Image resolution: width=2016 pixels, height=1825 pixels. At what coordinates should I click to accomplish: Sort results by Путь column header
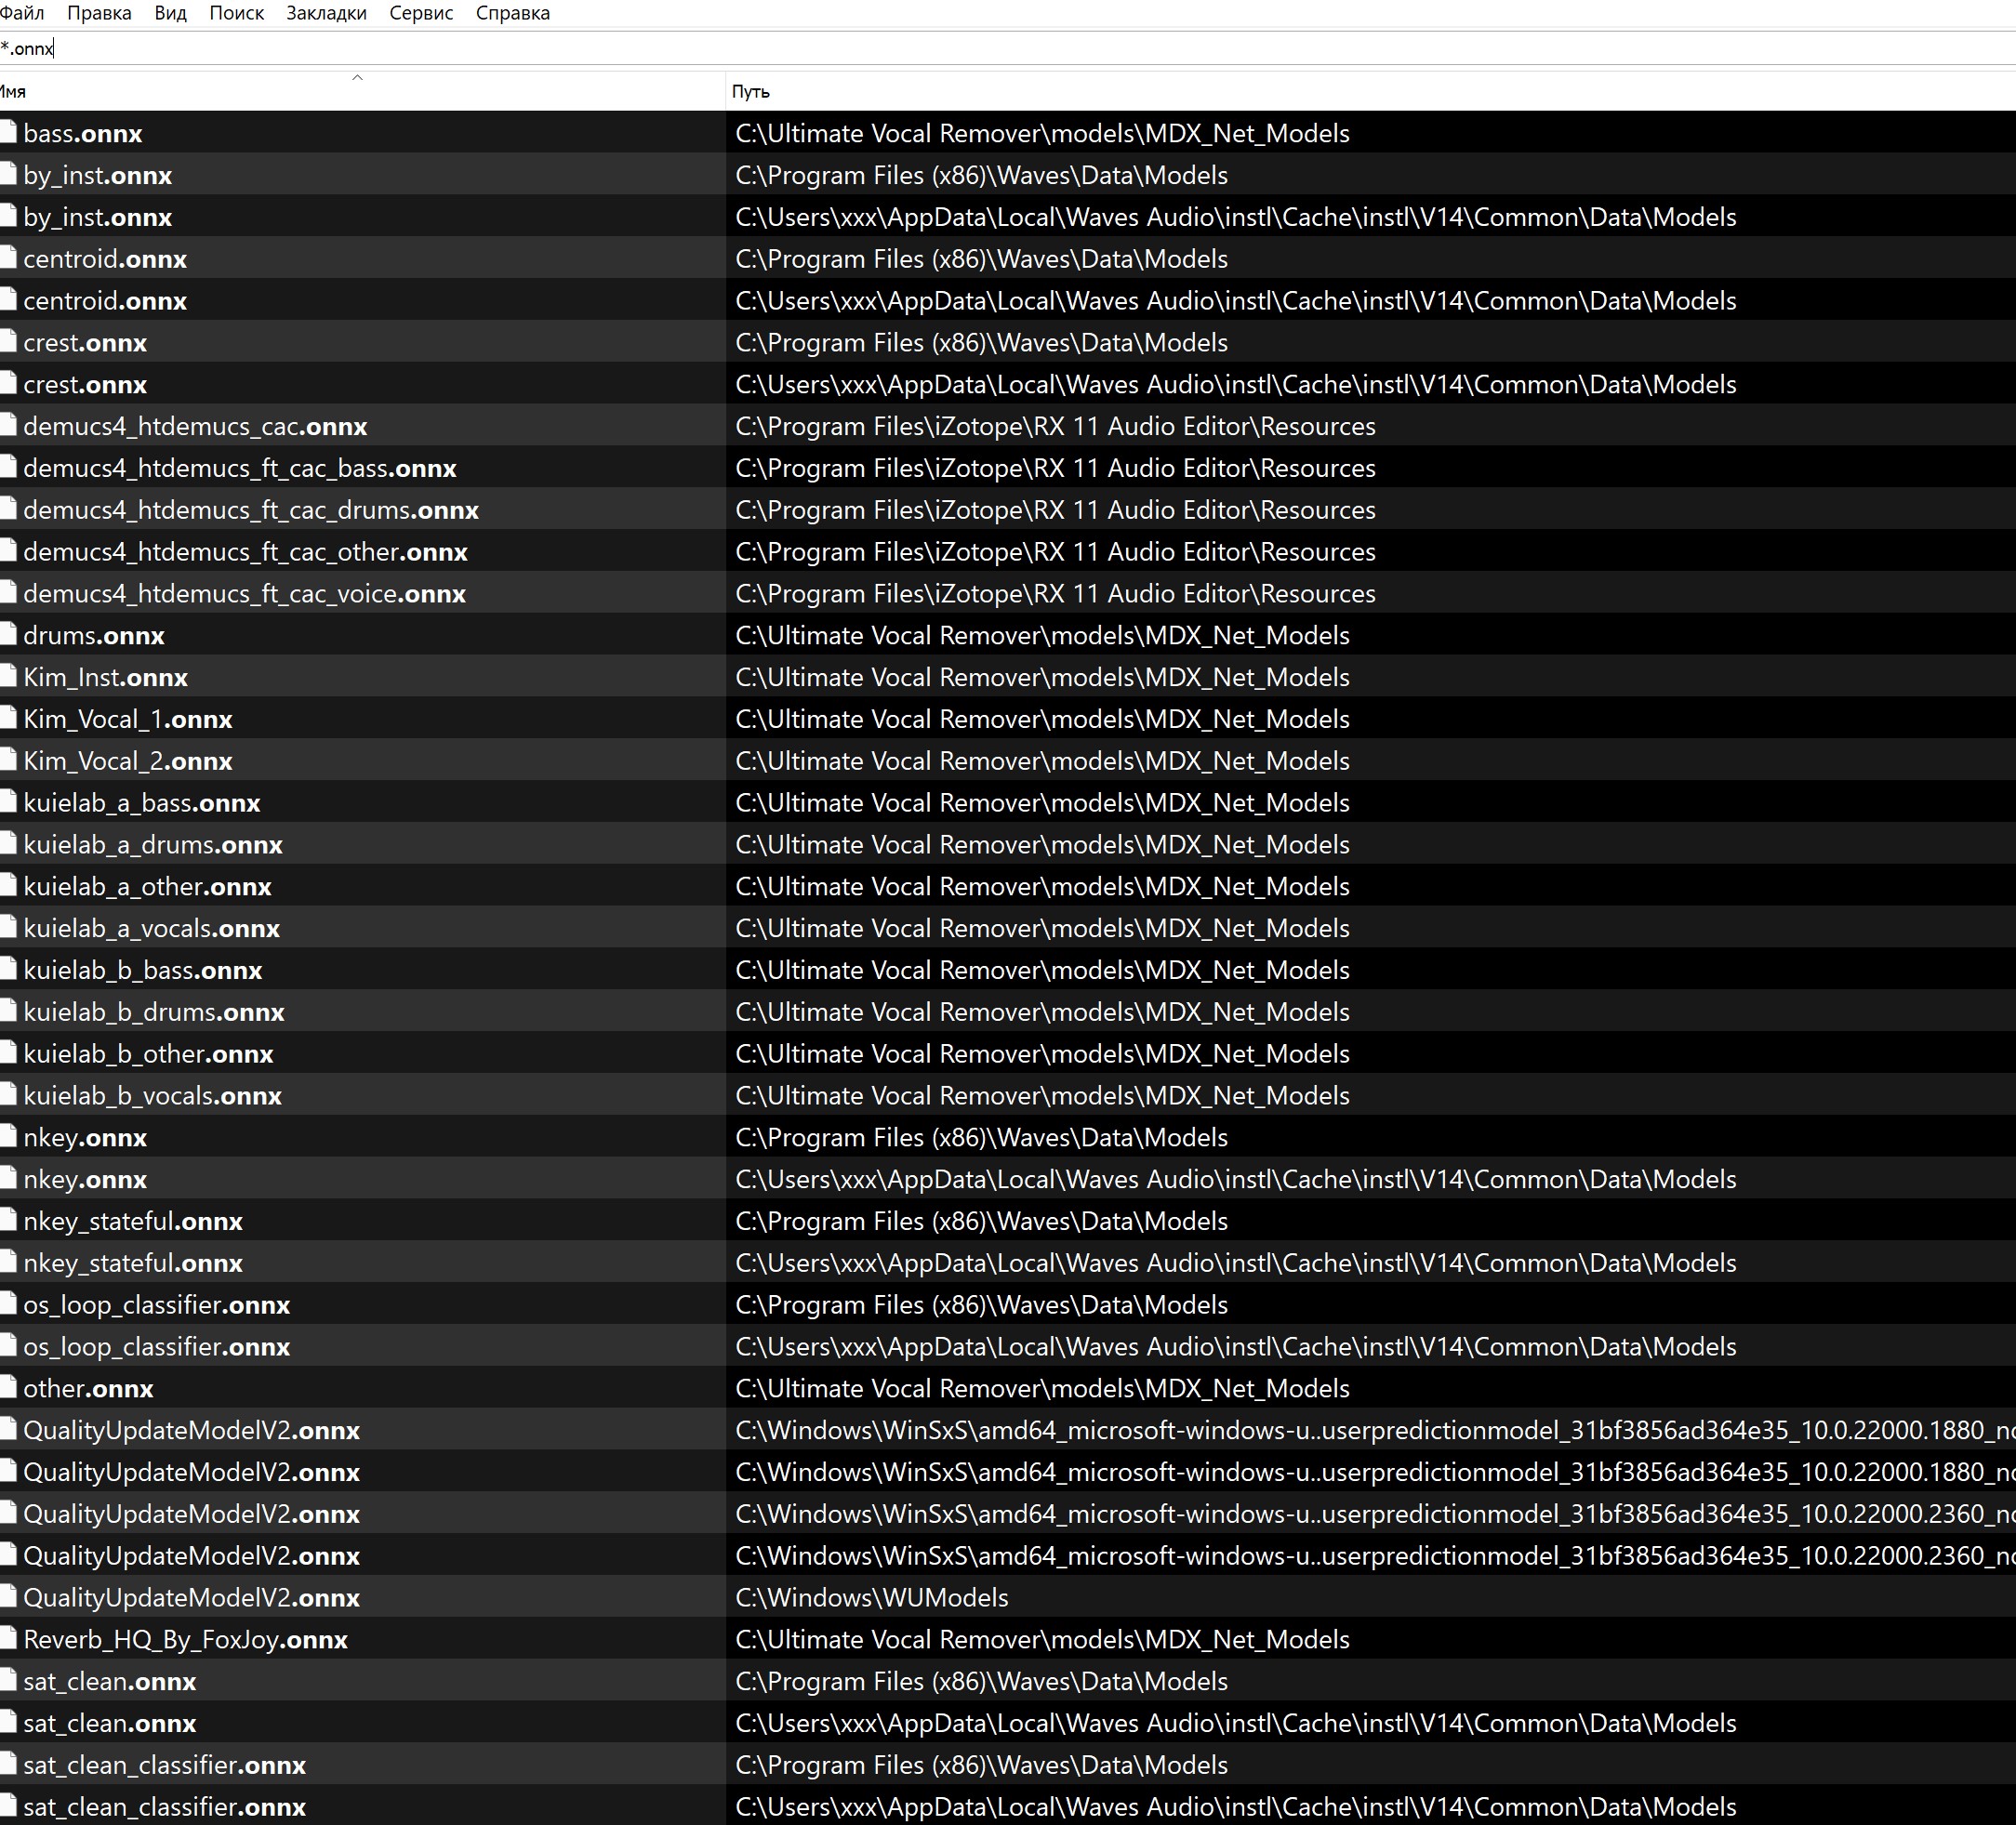750,91
